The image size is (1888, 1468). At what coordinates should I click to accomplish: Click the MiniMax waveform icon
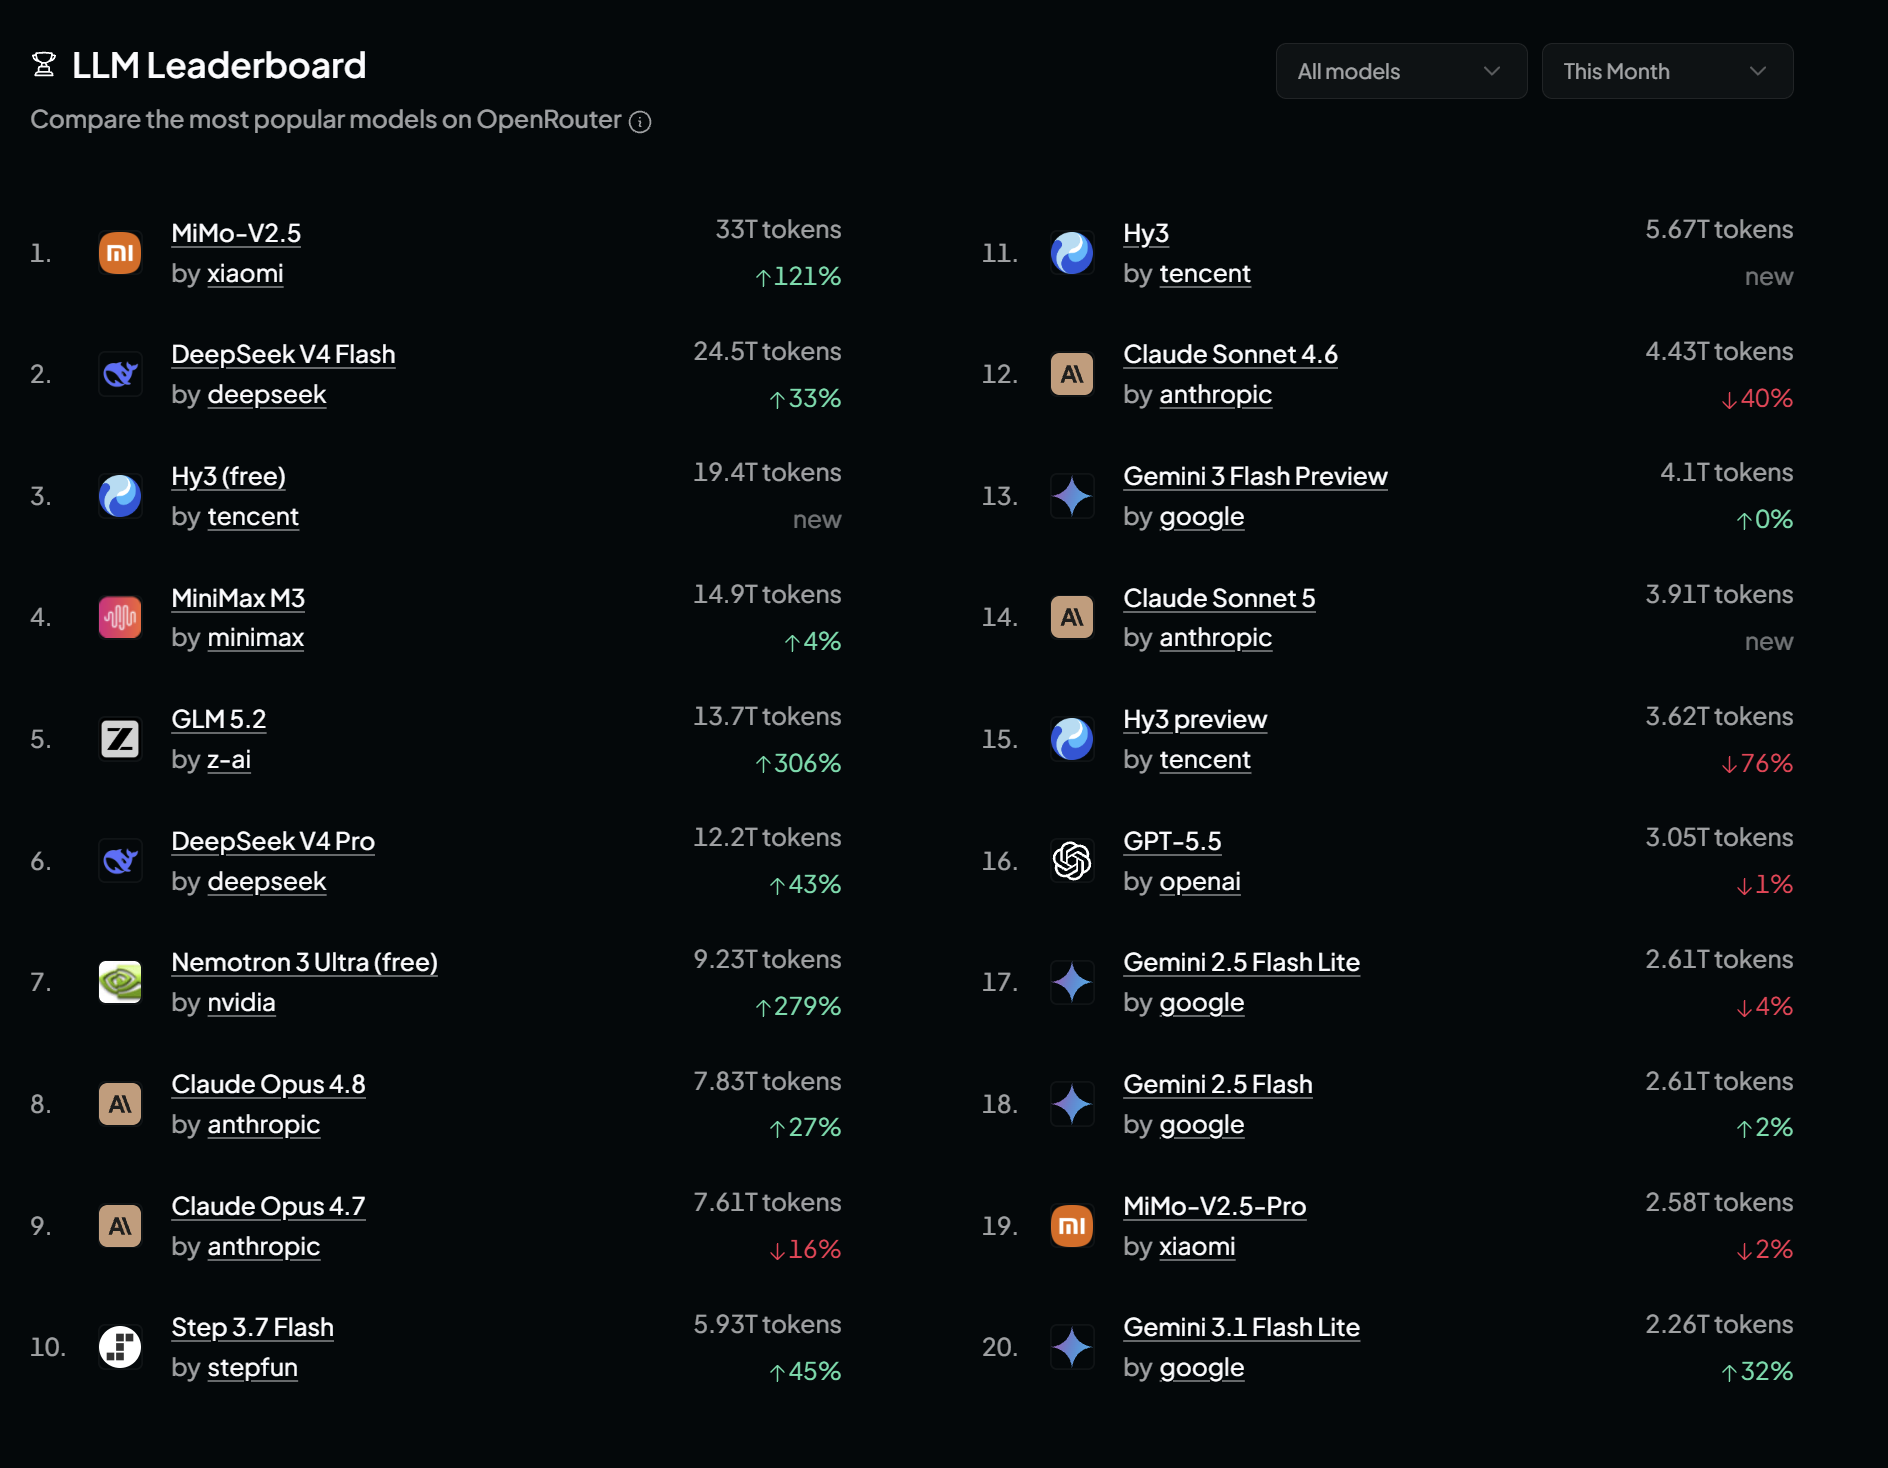coord(120,617)
